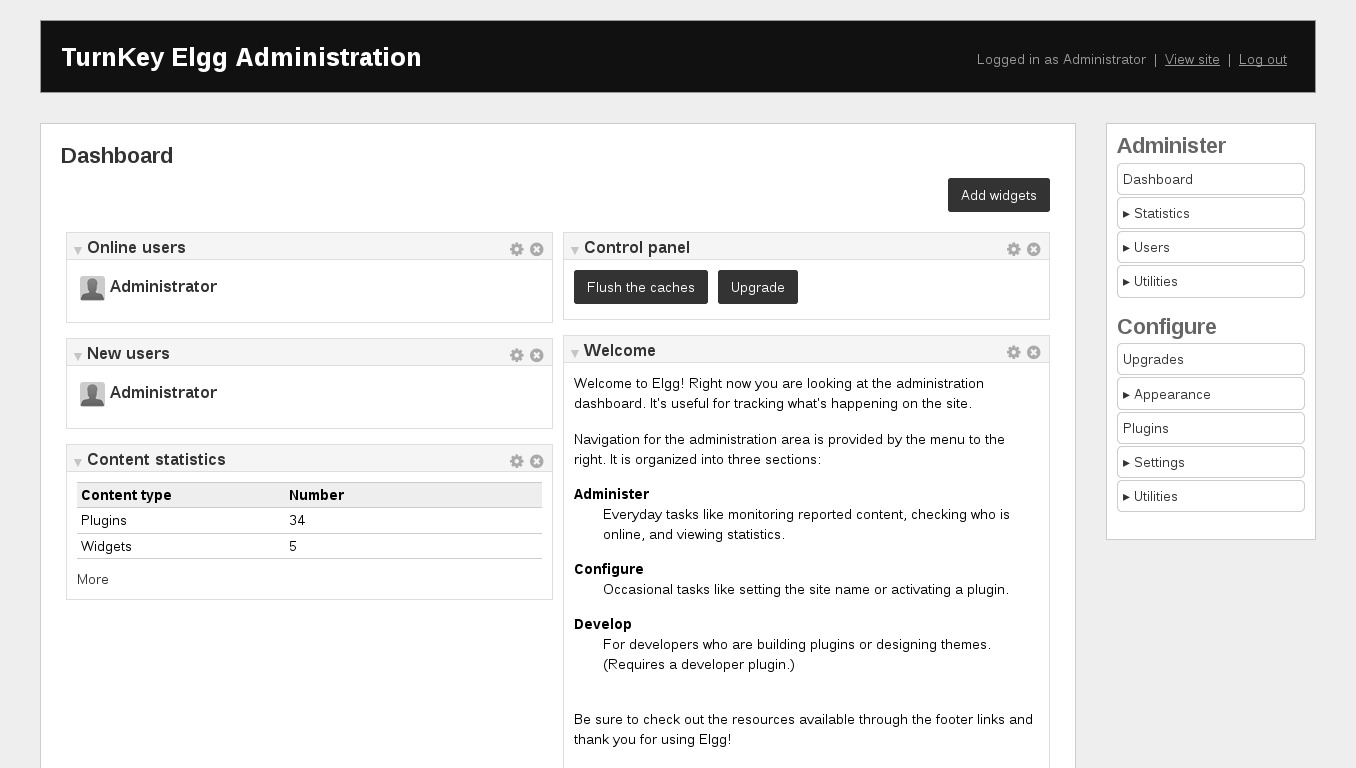Follow the Log out link
The image size is (1356, 768).
[1262, 60]
